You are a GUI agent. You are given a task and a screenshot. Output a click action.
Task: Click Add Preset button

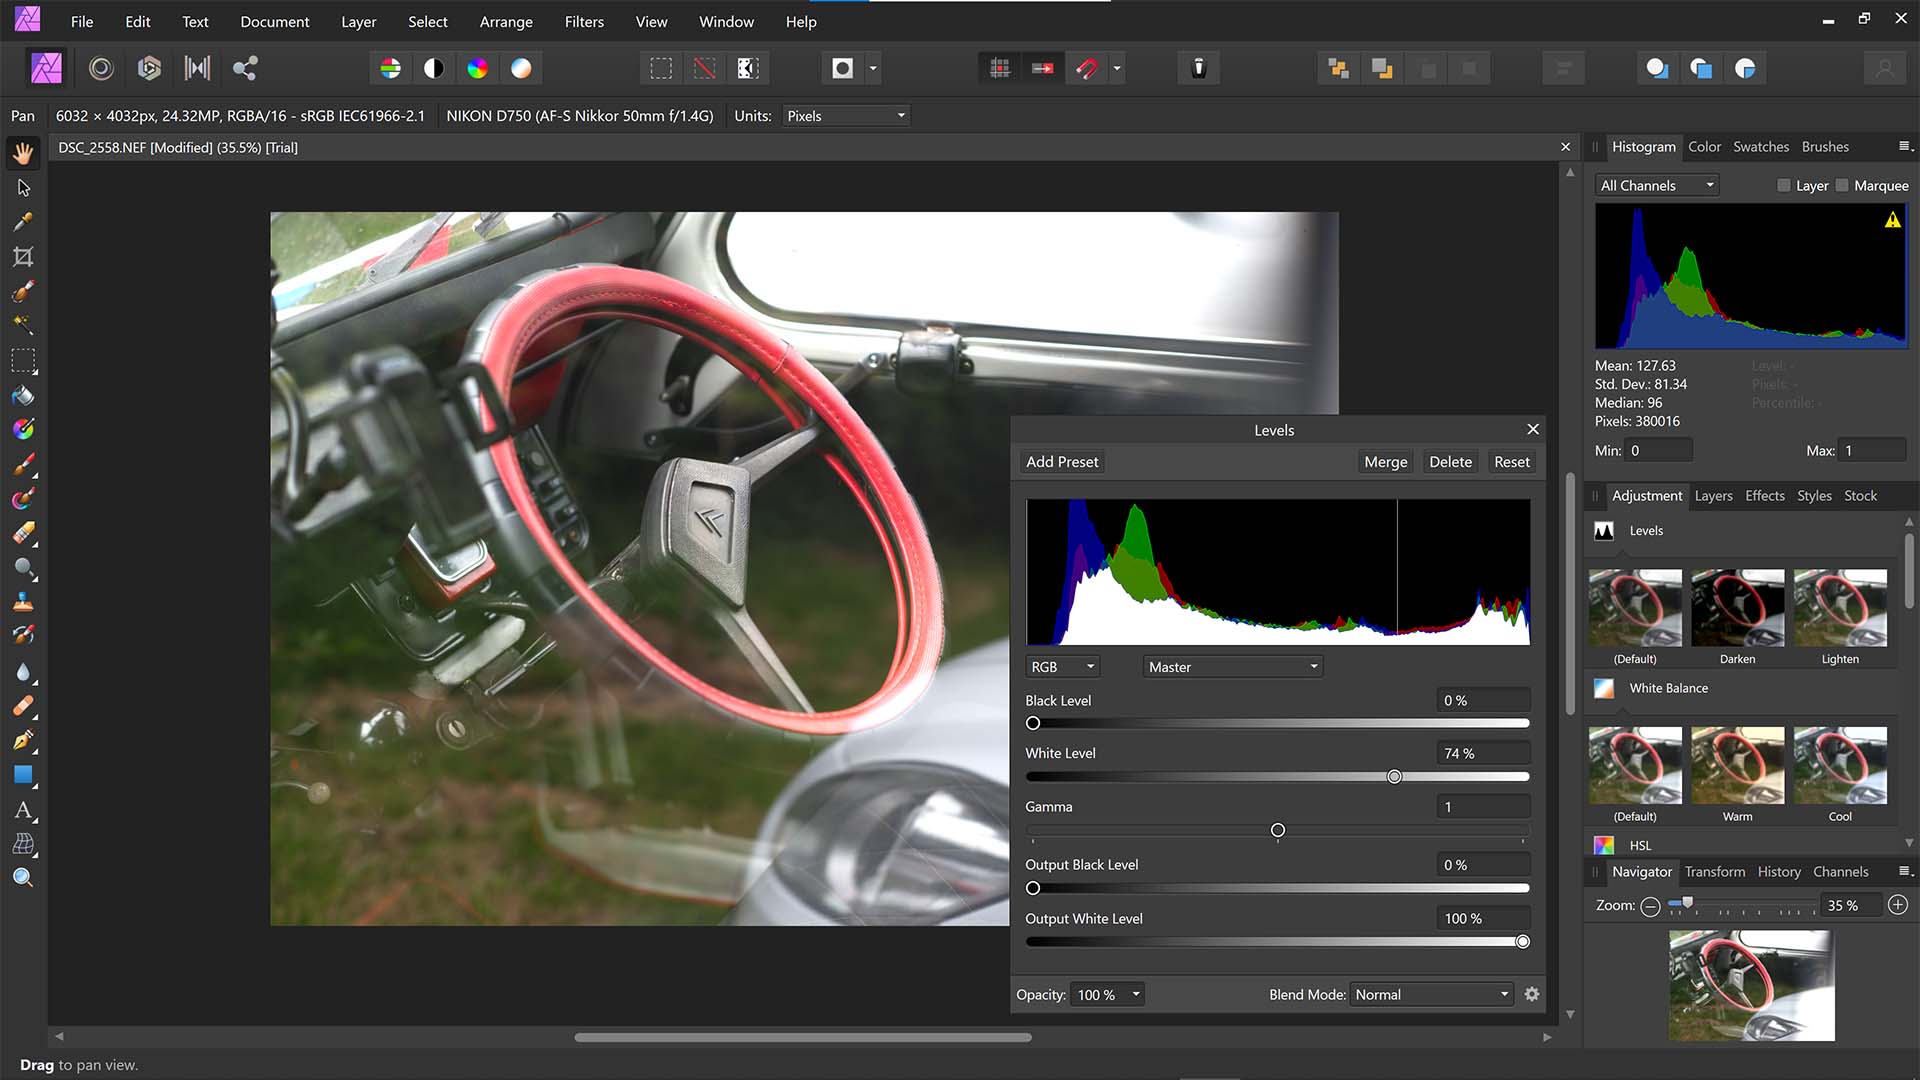pyautogui.click(x=1062, y=462)
